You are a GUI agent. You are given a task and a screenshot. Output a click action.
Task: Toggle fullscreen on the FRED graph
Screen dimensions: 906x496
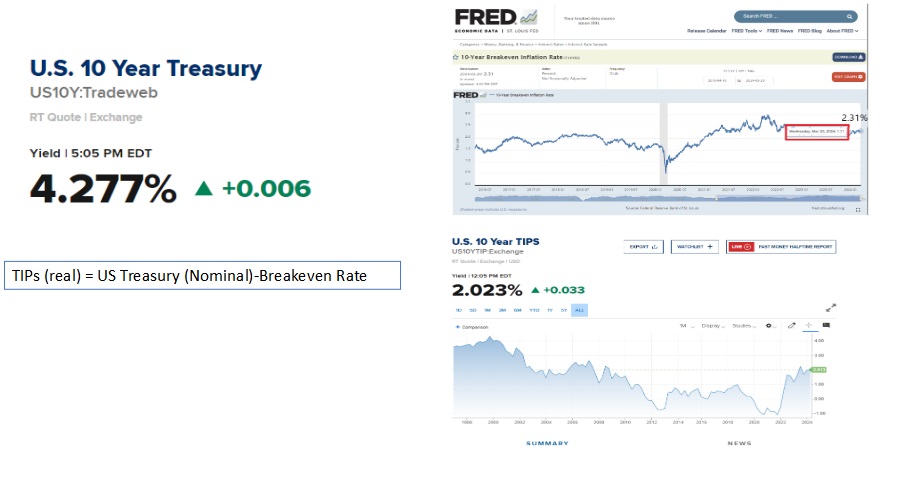coord(858,209)
